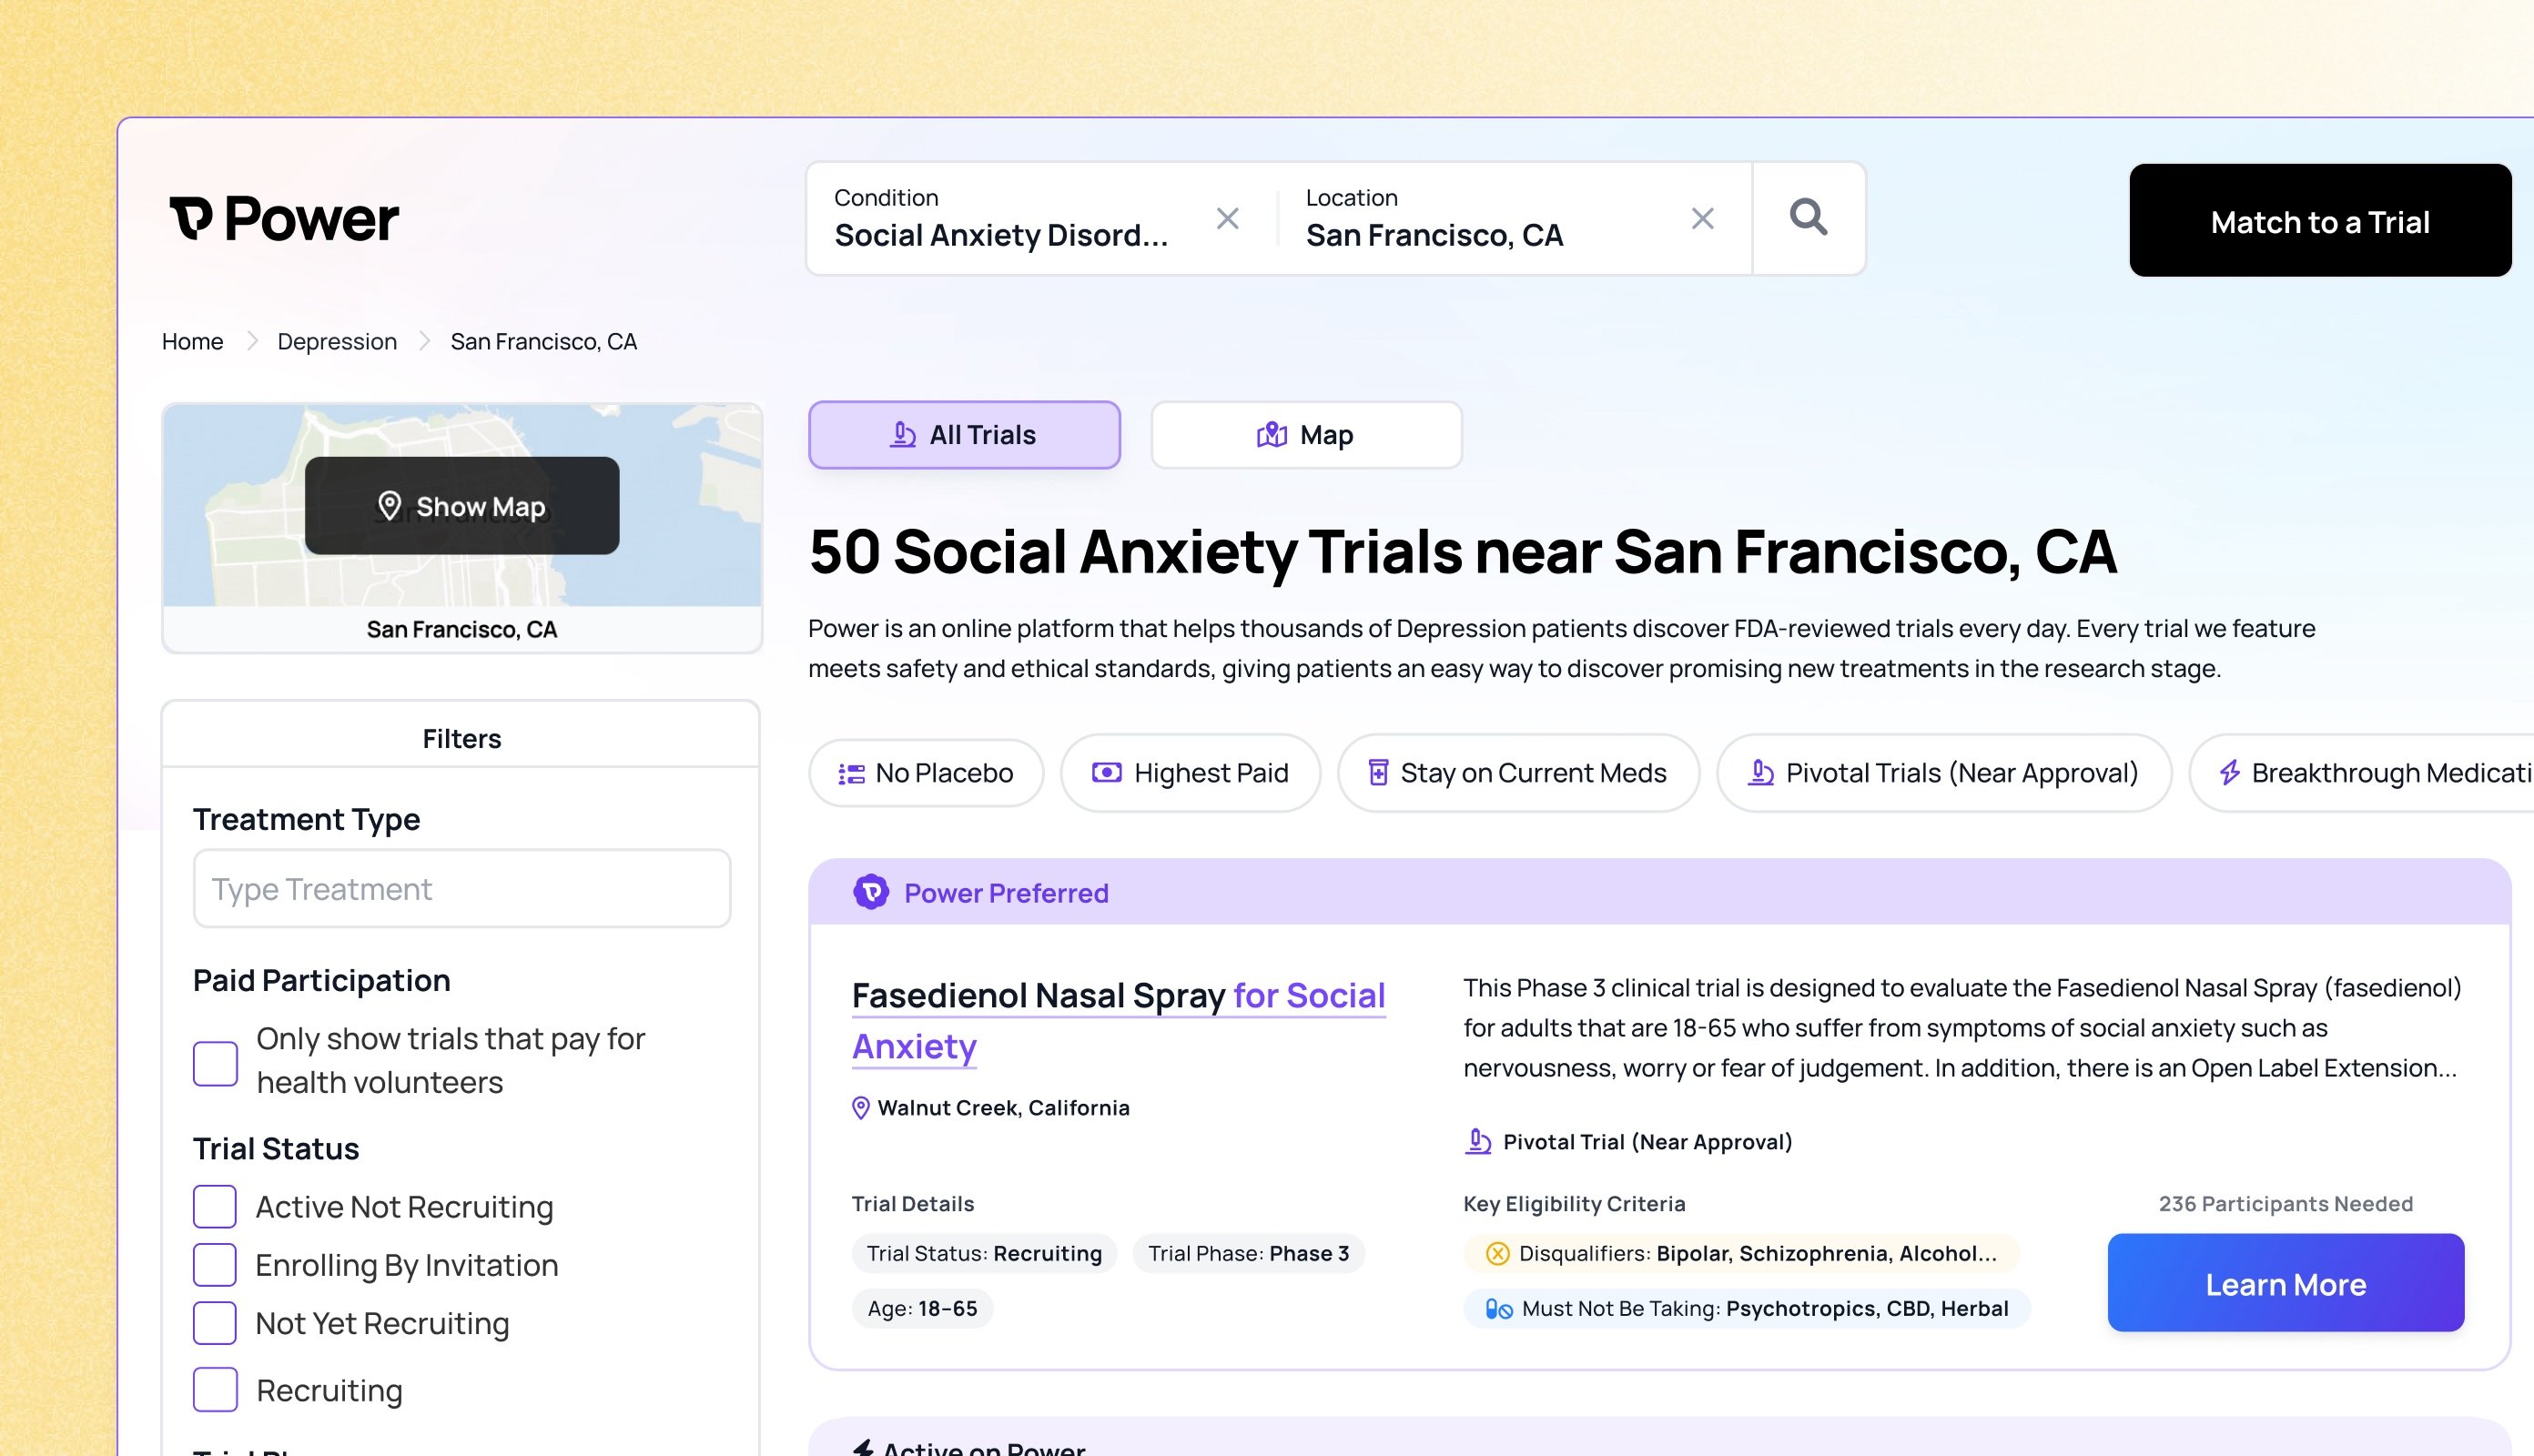
Task: Click the Breakthrough Medication lightning icon
Action: 2229,772
